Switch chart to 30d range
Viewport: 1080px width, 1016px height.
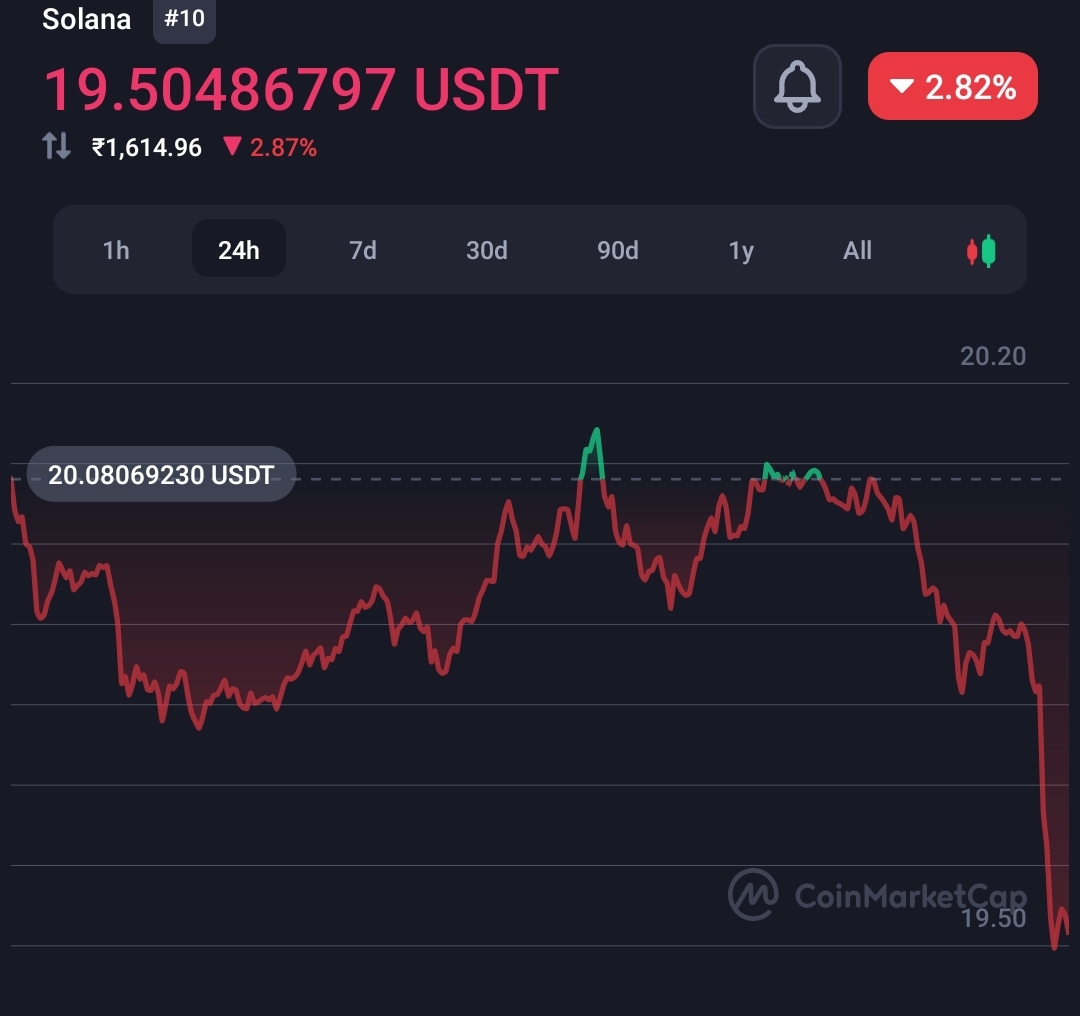pos(486,249)
